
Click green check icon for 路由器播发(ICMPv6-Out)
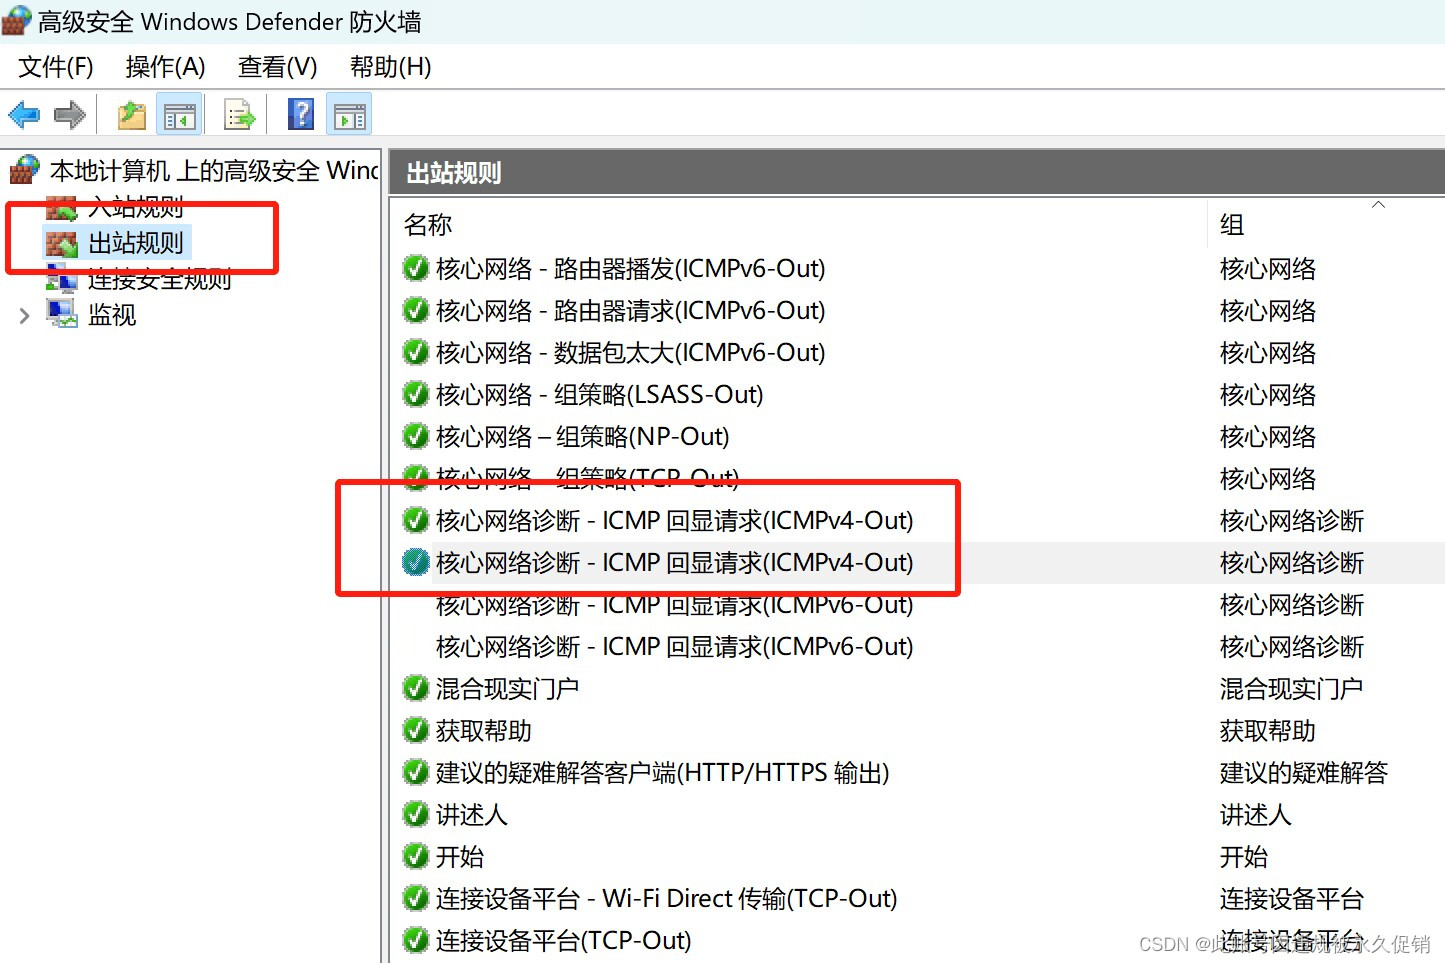(416, 268)
